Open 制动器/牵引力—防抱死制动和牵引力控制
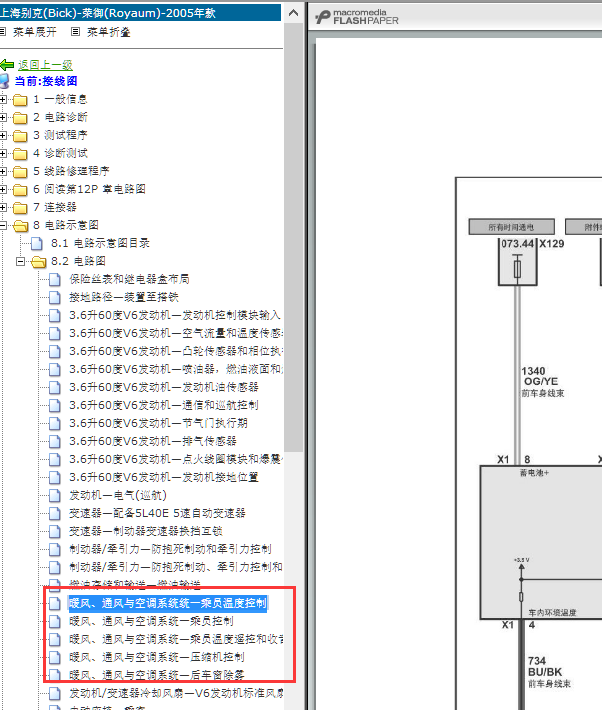This screenshot has height=710, width=602. (170, 549)
